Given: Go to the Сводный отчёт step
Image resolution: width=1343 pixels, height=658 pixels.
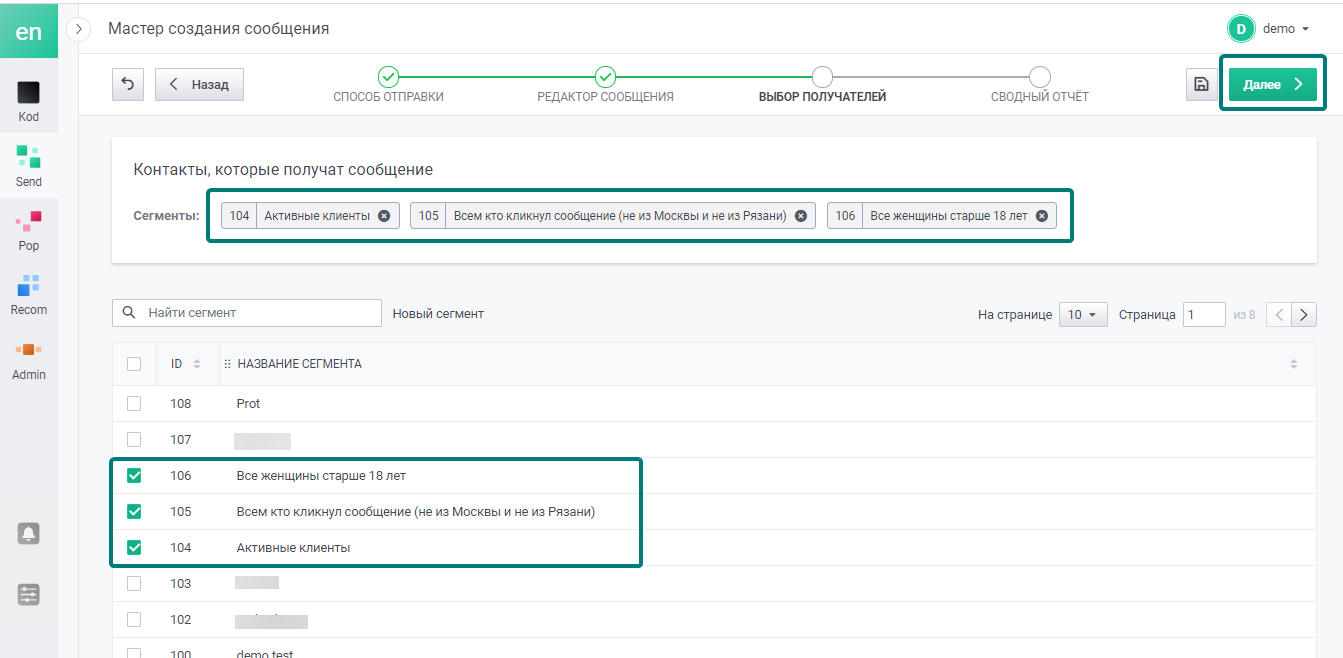Looking at the screenshot, I should click(1040, 86).
